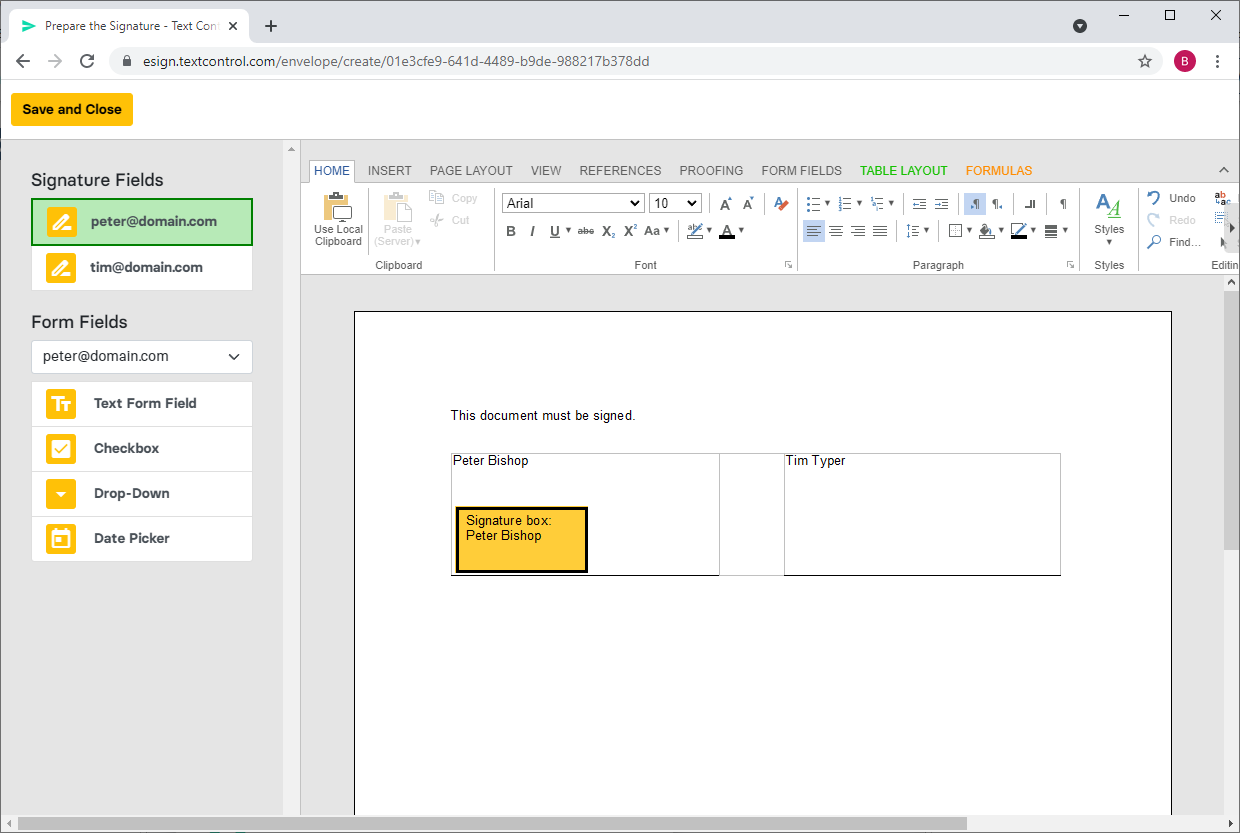The image size is (1240, 833).
Task: Apply Italic formatting in the ribbon
Action: pyautogui.click(x=532, y=231)
